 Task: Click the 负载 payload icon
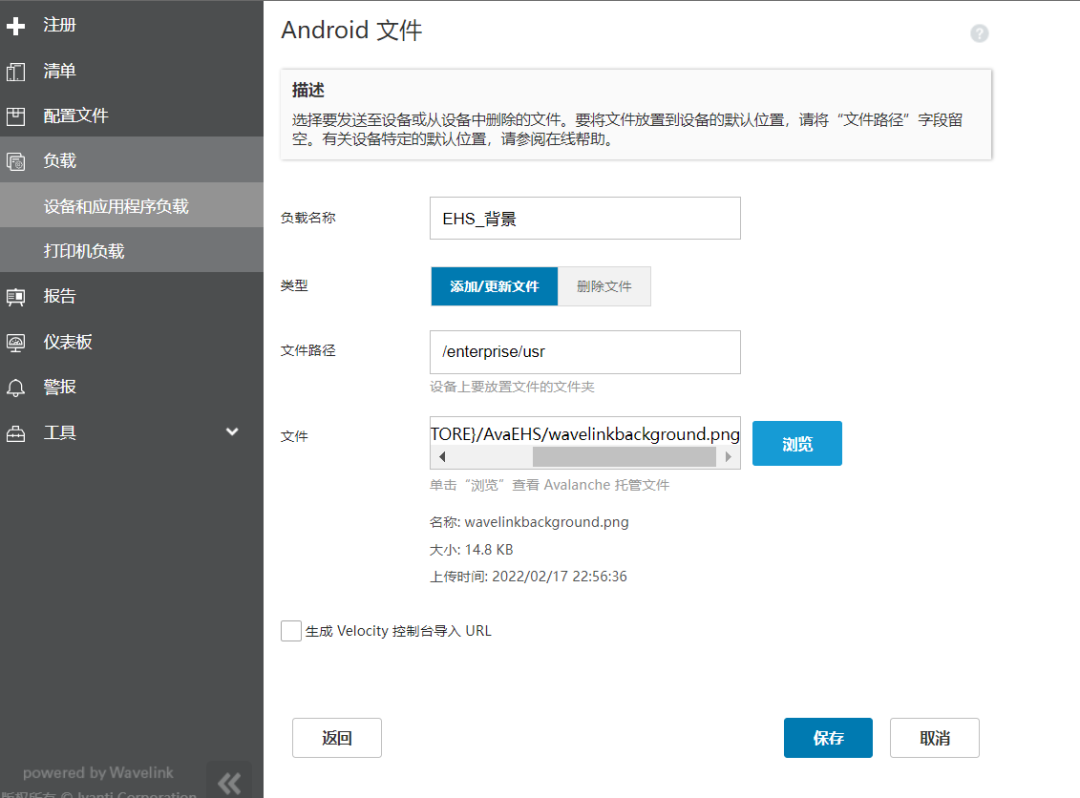16,161
